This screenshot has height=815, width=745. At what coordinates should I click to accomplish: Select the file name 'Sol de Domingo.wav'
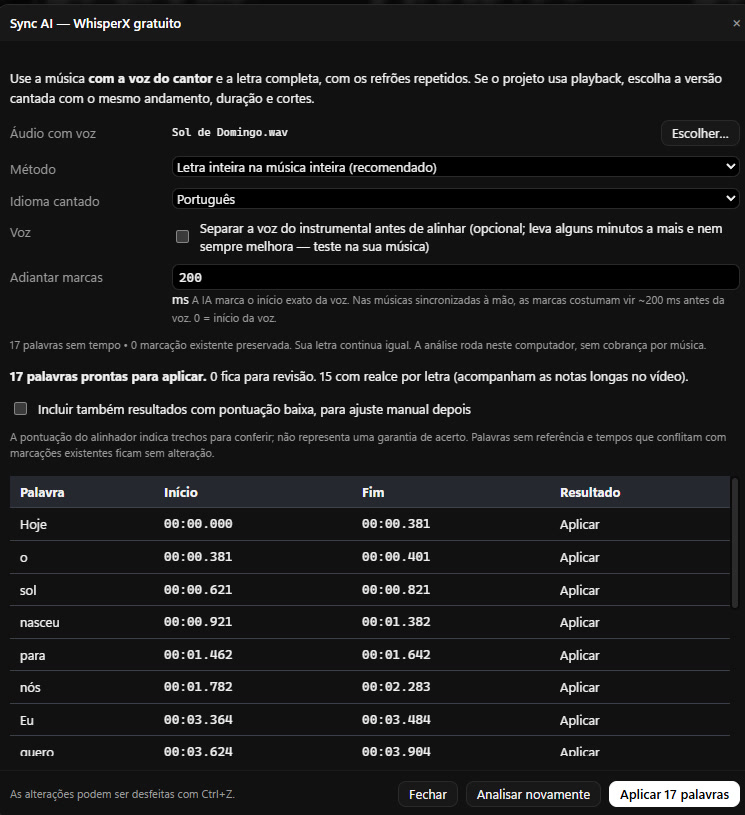230,133
